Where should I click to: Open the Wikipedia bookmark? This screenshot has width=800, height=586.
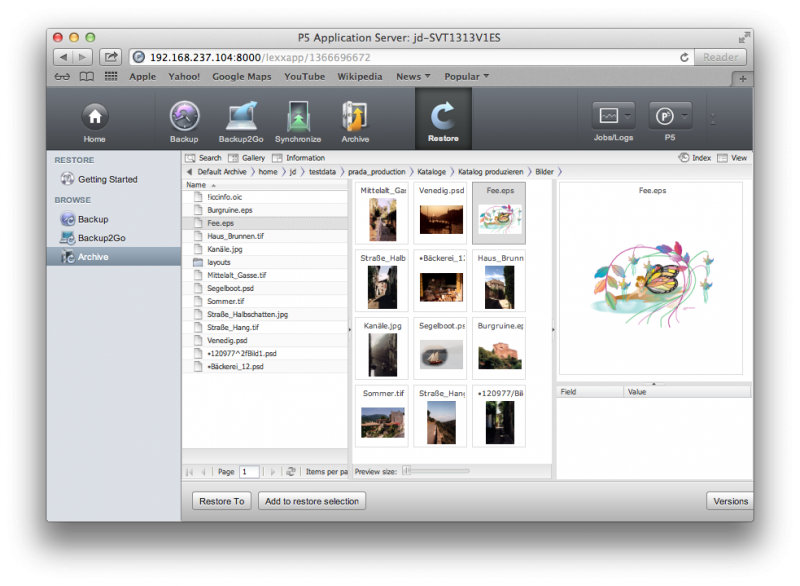pyautogui.click(x=360, y=77)
